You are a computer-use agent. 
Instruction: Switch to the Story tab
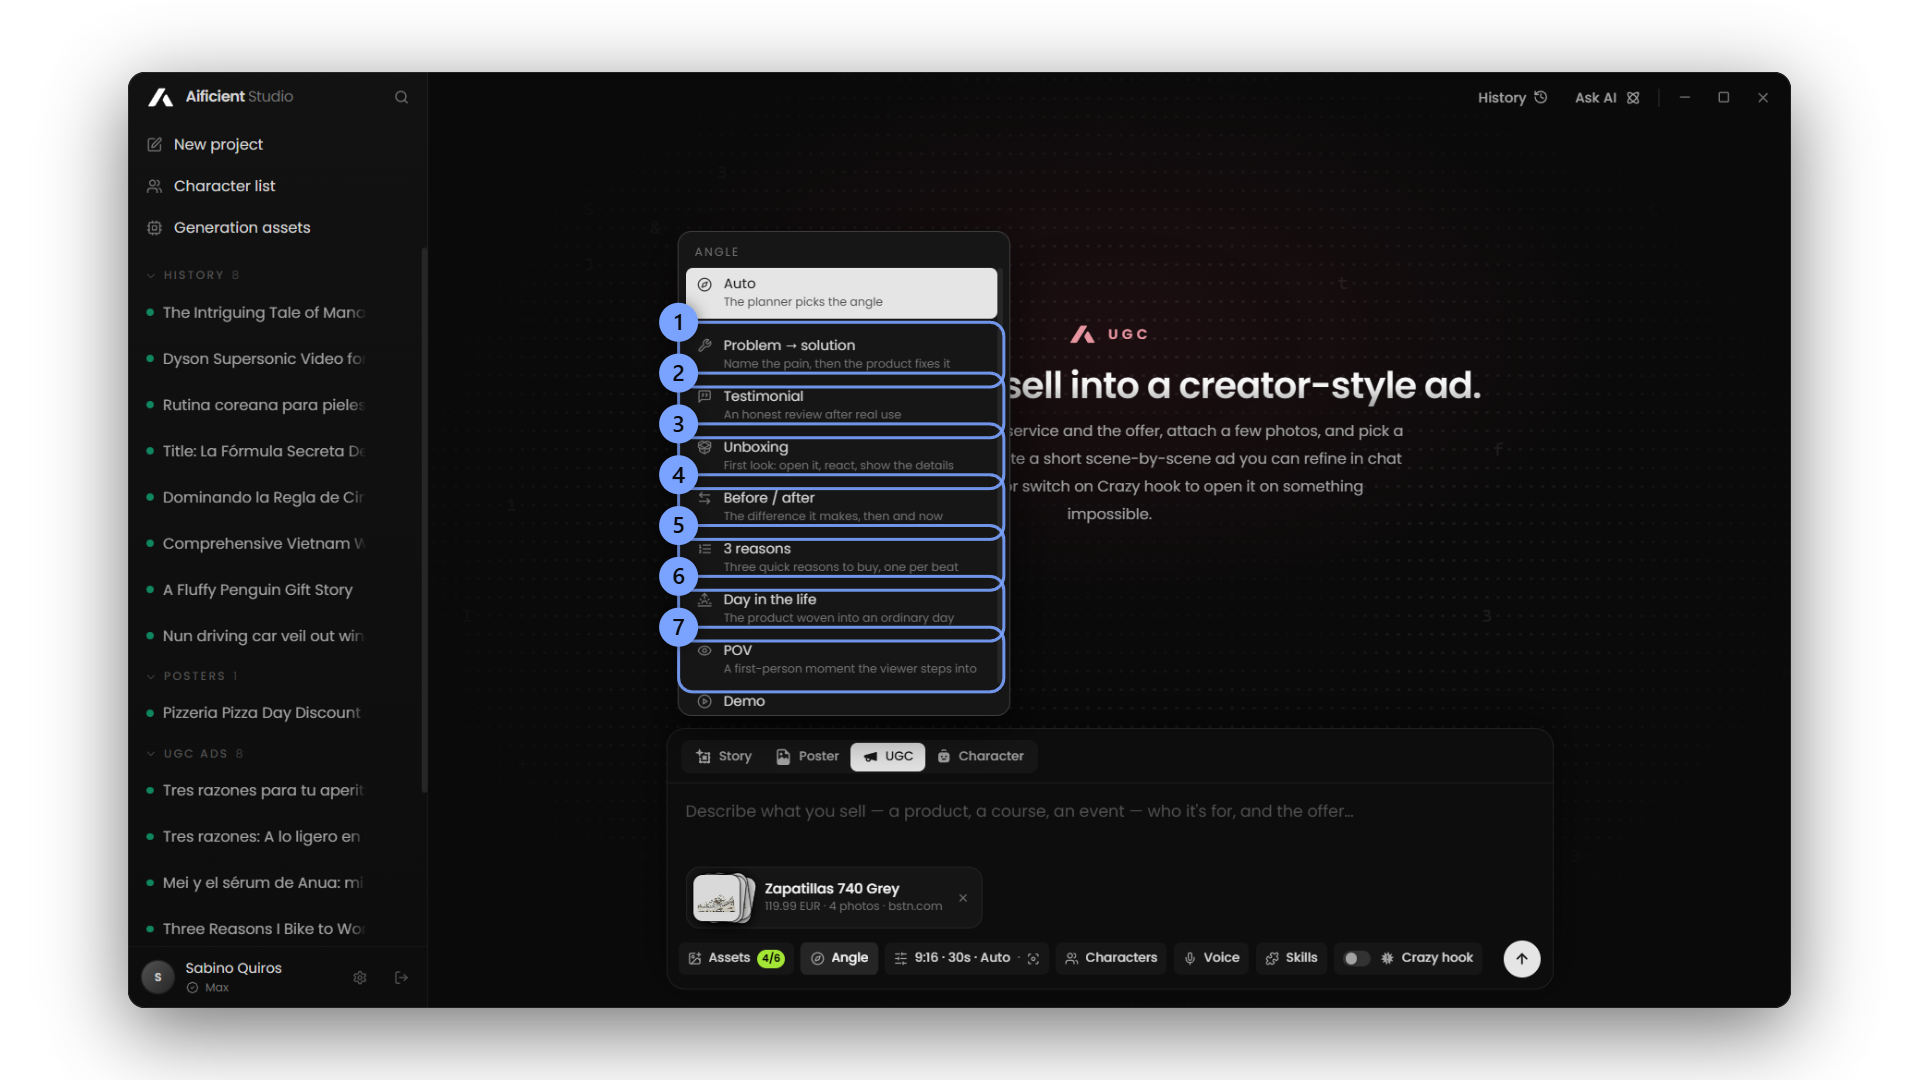pos(724,757)
